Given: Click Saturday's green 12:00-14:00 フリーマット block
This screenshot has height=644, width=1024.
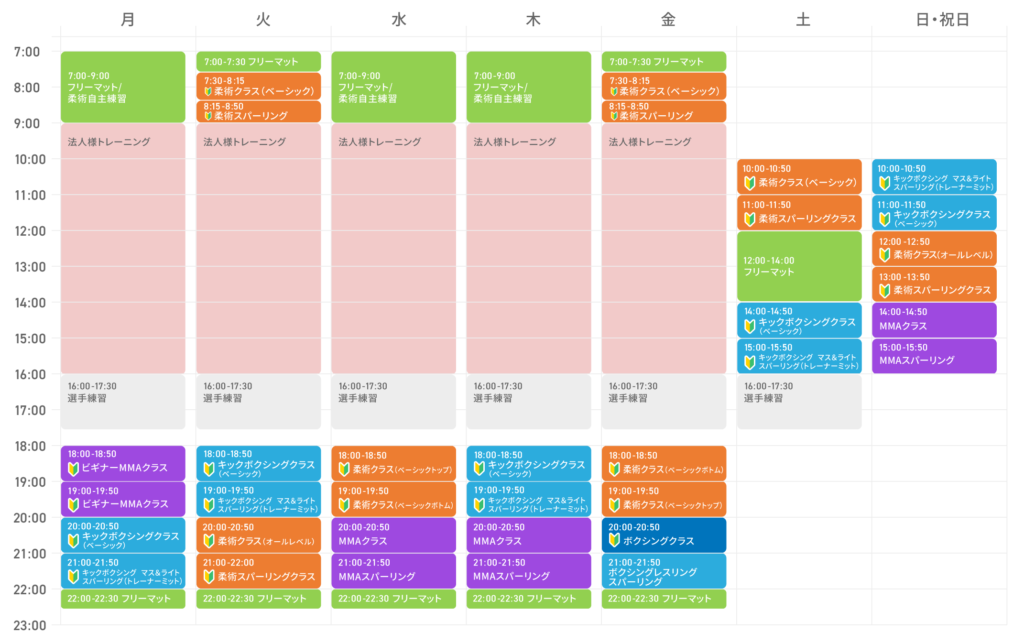Looking at the screenshot, I should 799,266.
